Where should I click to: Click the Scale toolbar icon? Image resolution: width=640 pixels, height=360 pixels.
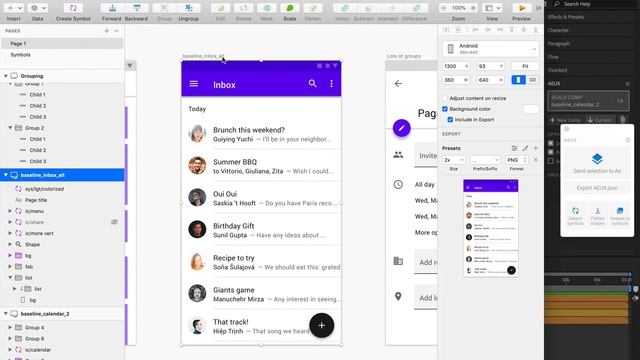290,8
